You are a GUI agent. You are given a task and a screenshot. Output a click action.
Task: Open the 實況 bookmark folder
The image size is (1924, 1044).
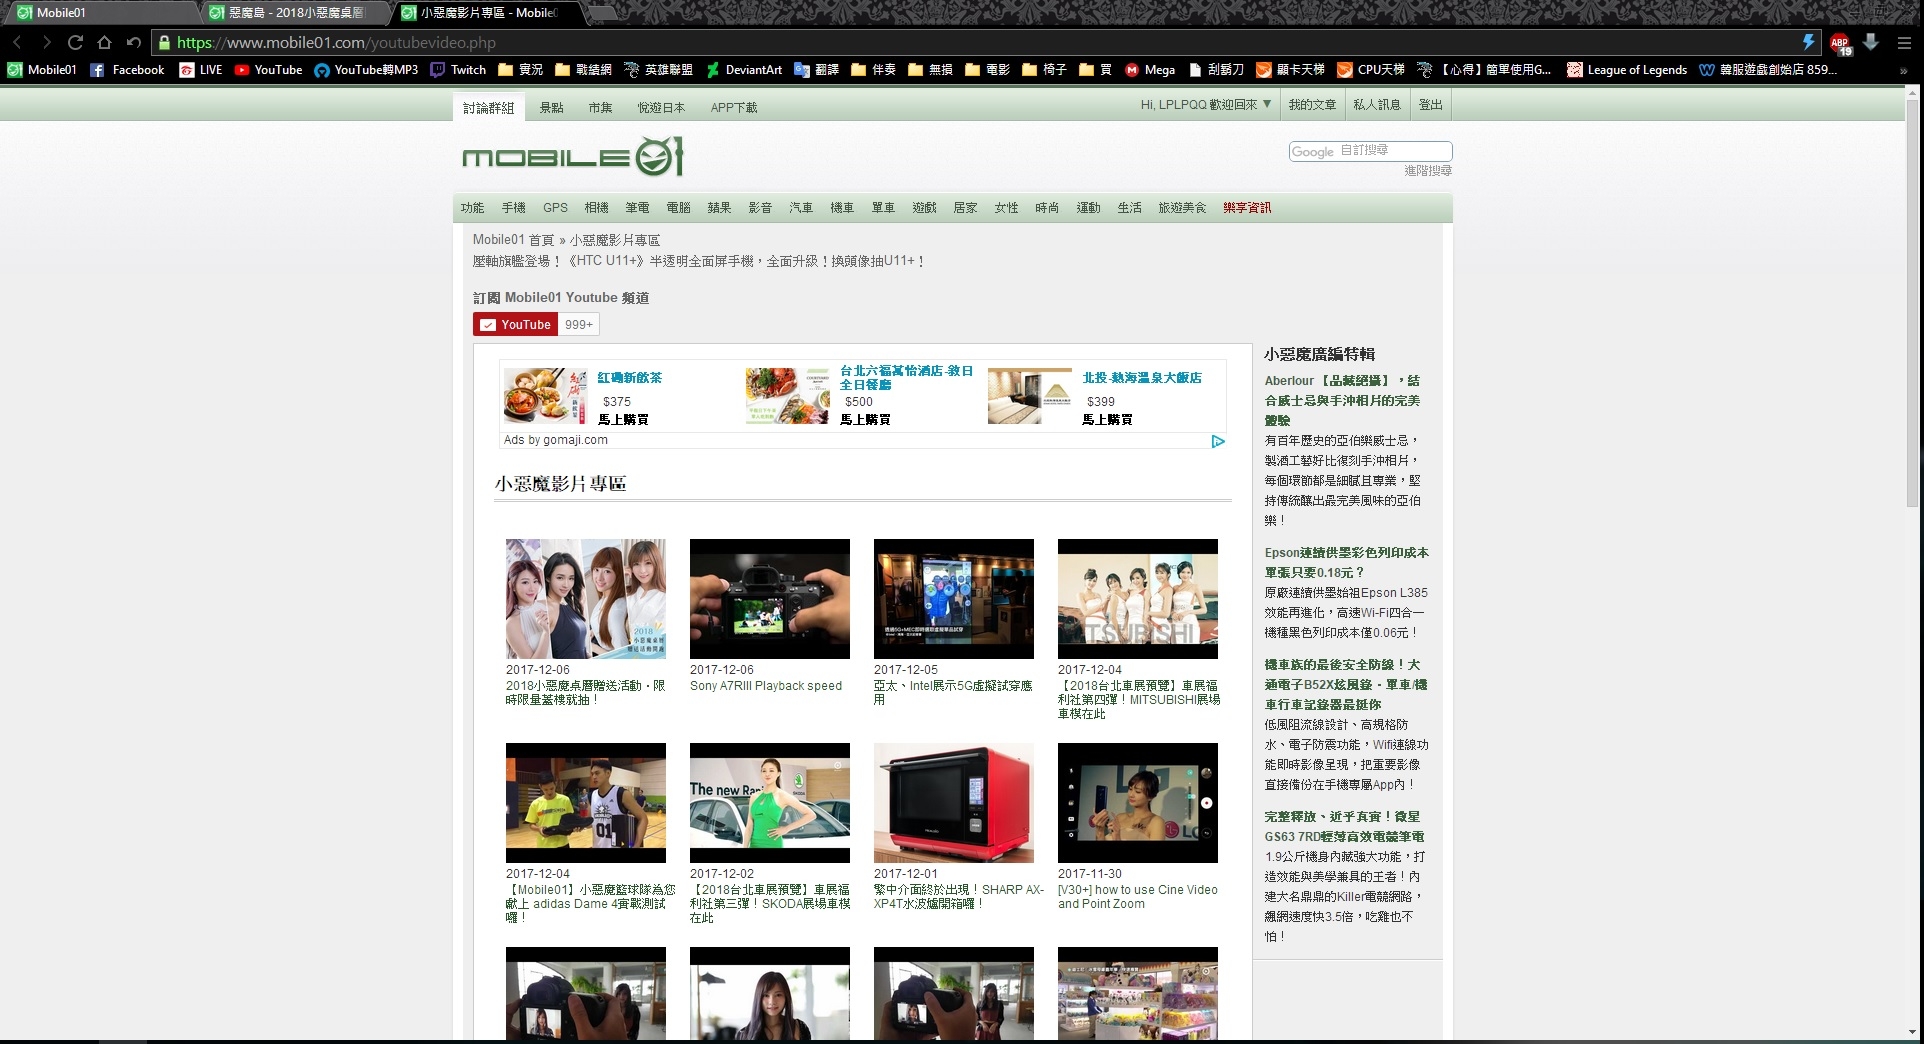coord(520,70)
